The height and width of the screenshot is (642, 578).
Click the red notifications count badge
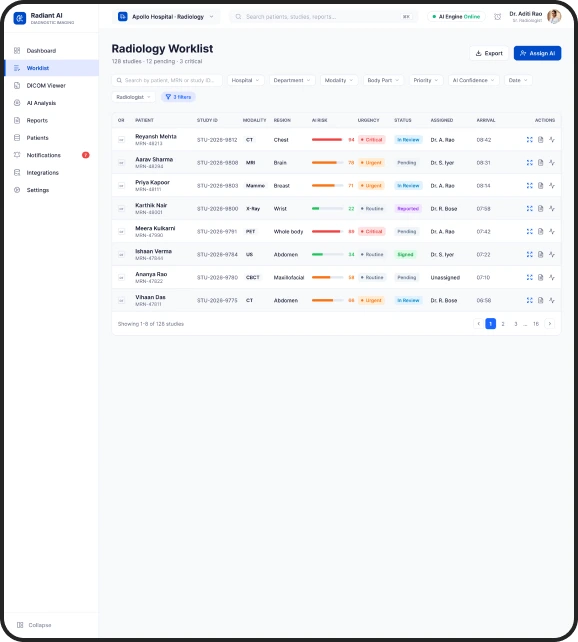pos(86,155)
